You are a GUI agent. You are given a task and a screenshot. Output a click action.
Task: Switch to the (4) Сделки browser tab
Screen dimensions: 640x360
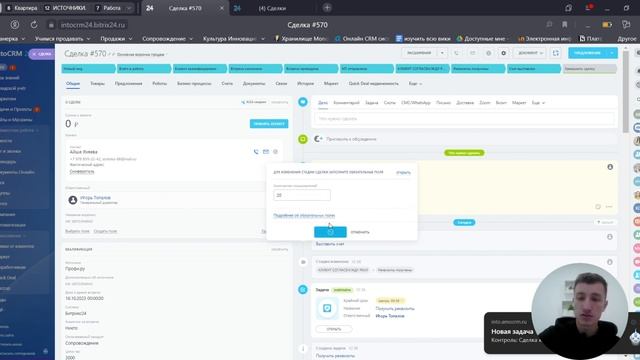pyautogui.click(x=272, y=8)
